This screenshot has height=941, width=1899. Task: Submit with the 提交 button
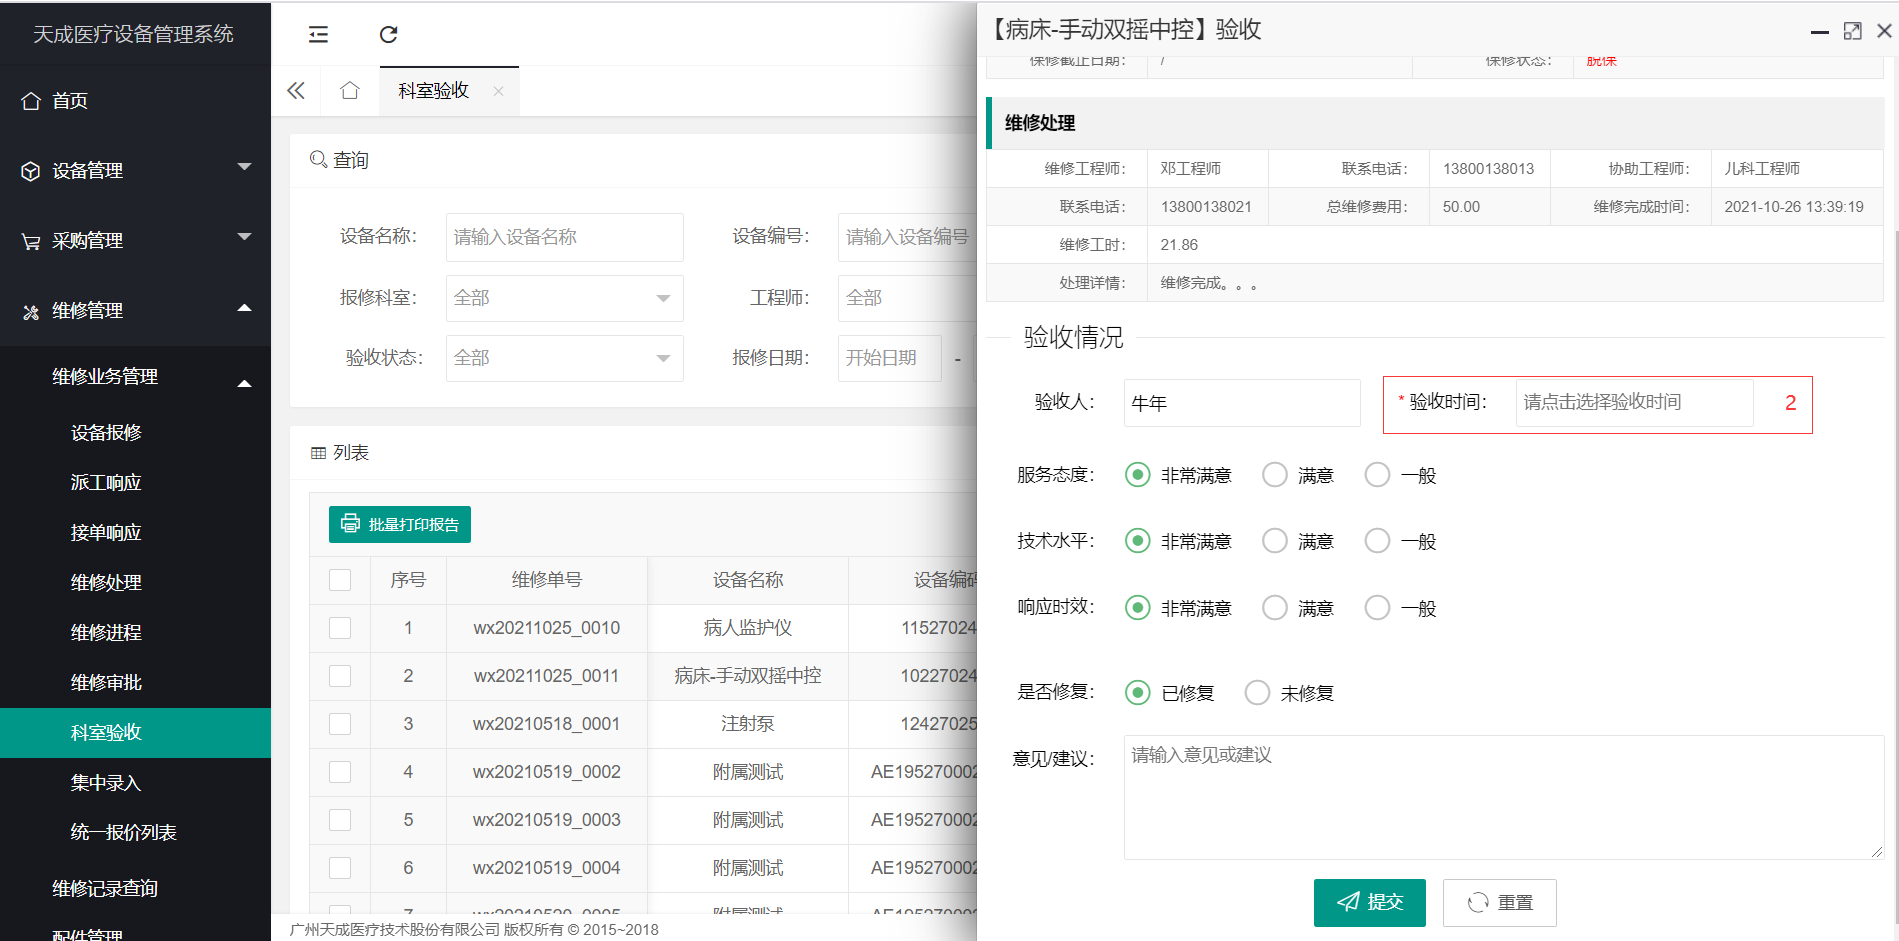pyautogui.click(x=1370, y=903)
